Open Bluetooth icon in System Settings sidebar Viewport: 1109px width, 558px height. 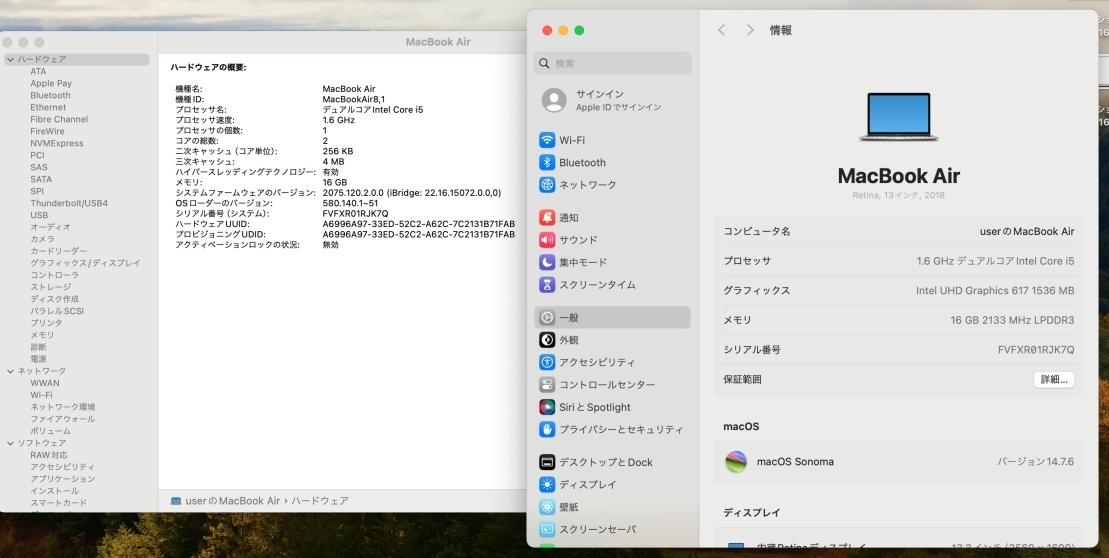547,163
